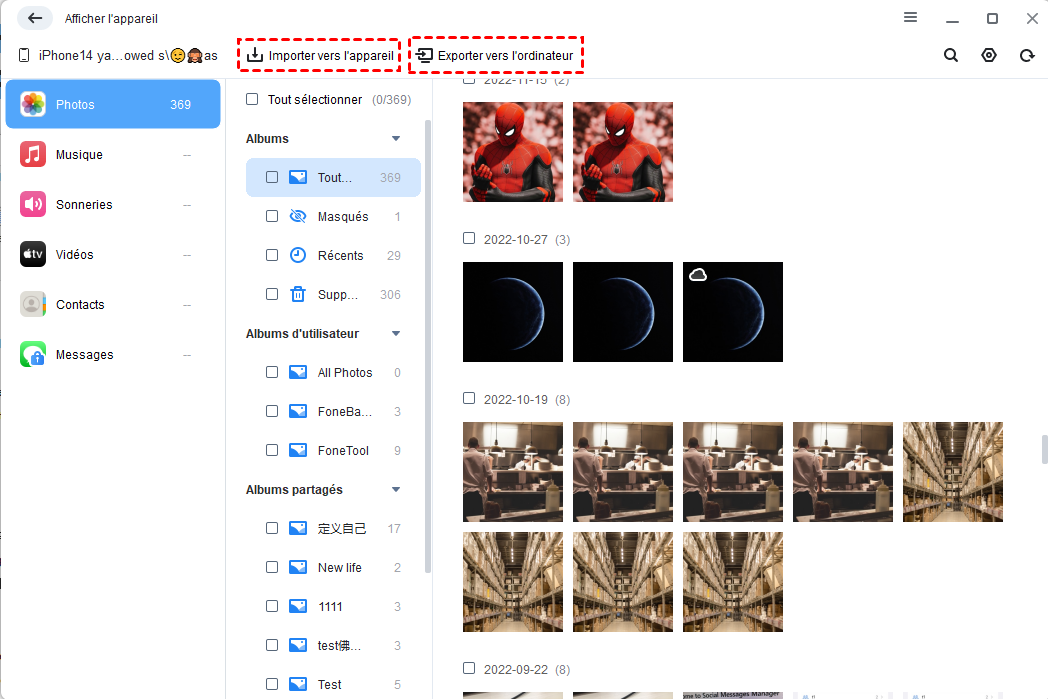Click the 1111 album icon
Screen dimensions: 1048x699
[297, 606]
